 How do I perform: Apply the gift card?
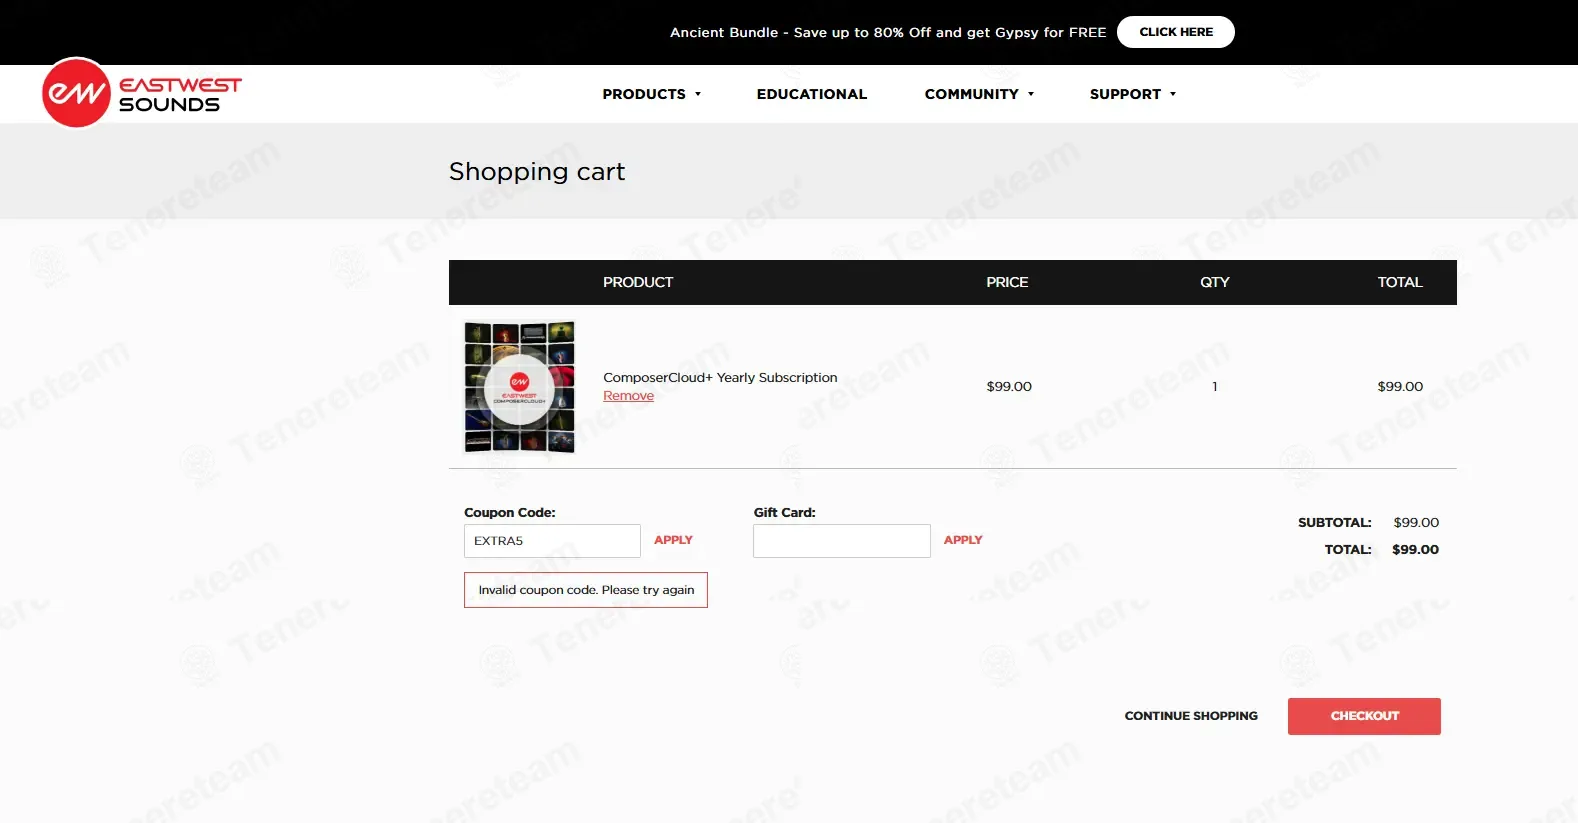(x=962, y=540)
